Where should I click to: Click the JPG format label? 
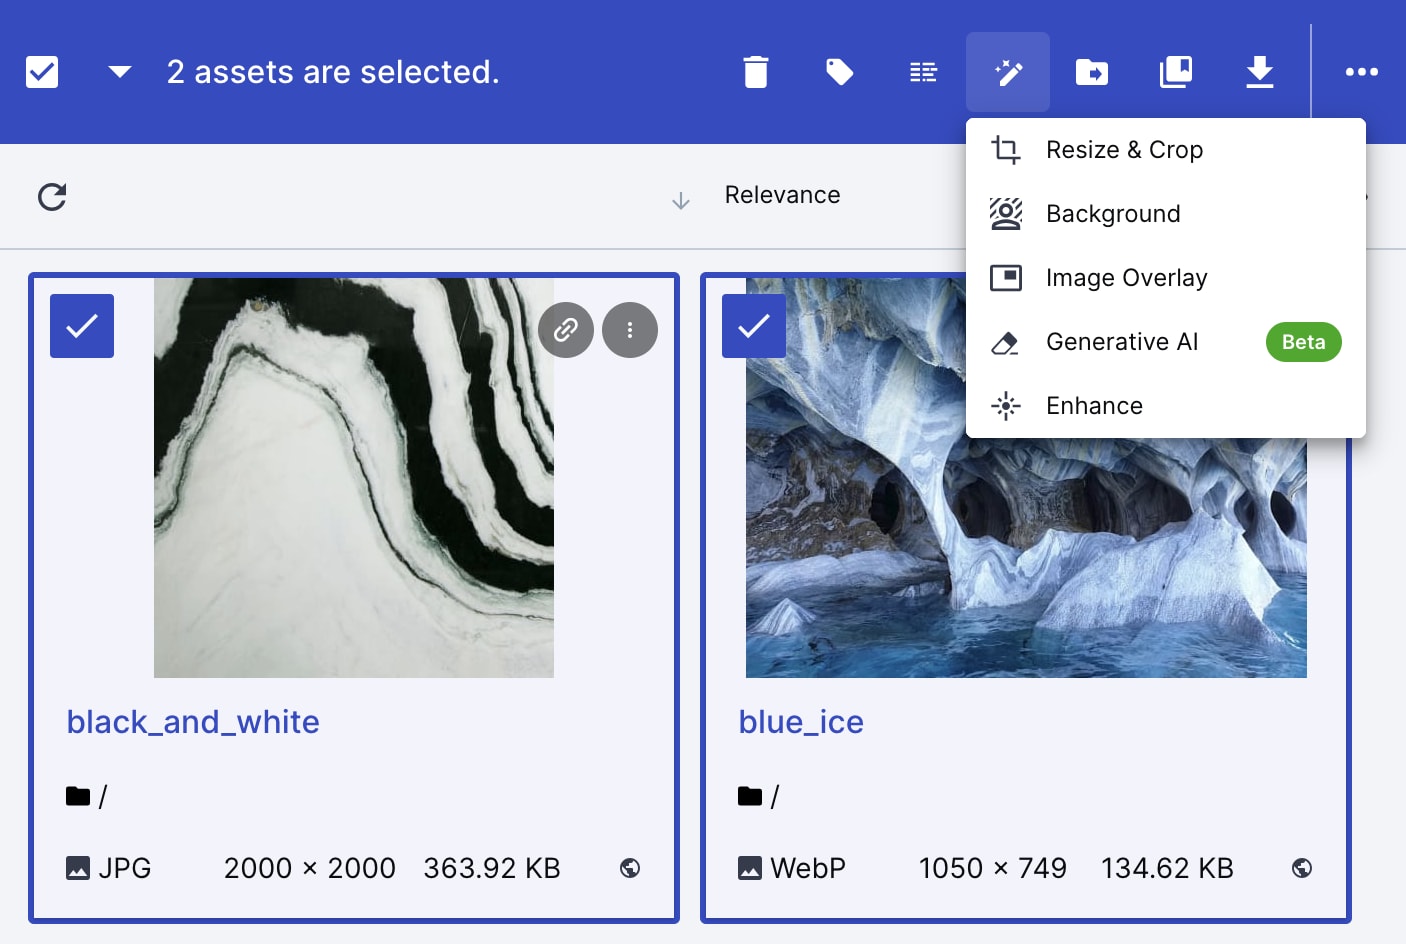click(x=125, y=868)
